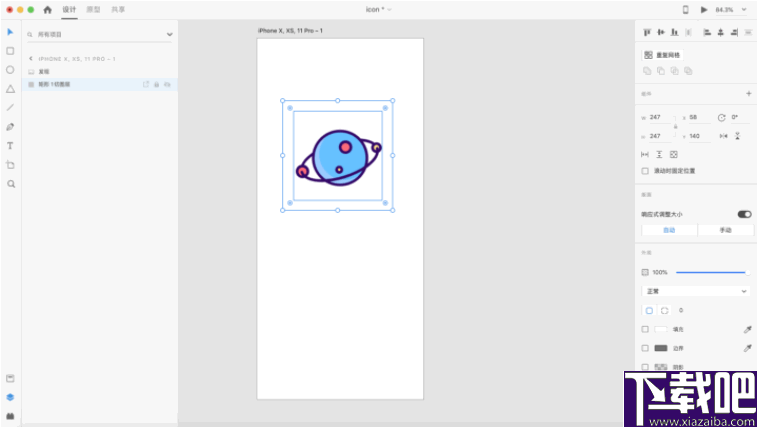Choose Manual responsive resize mode
Viewport: 759px width, 427px height.
click(x=725, y=230)
